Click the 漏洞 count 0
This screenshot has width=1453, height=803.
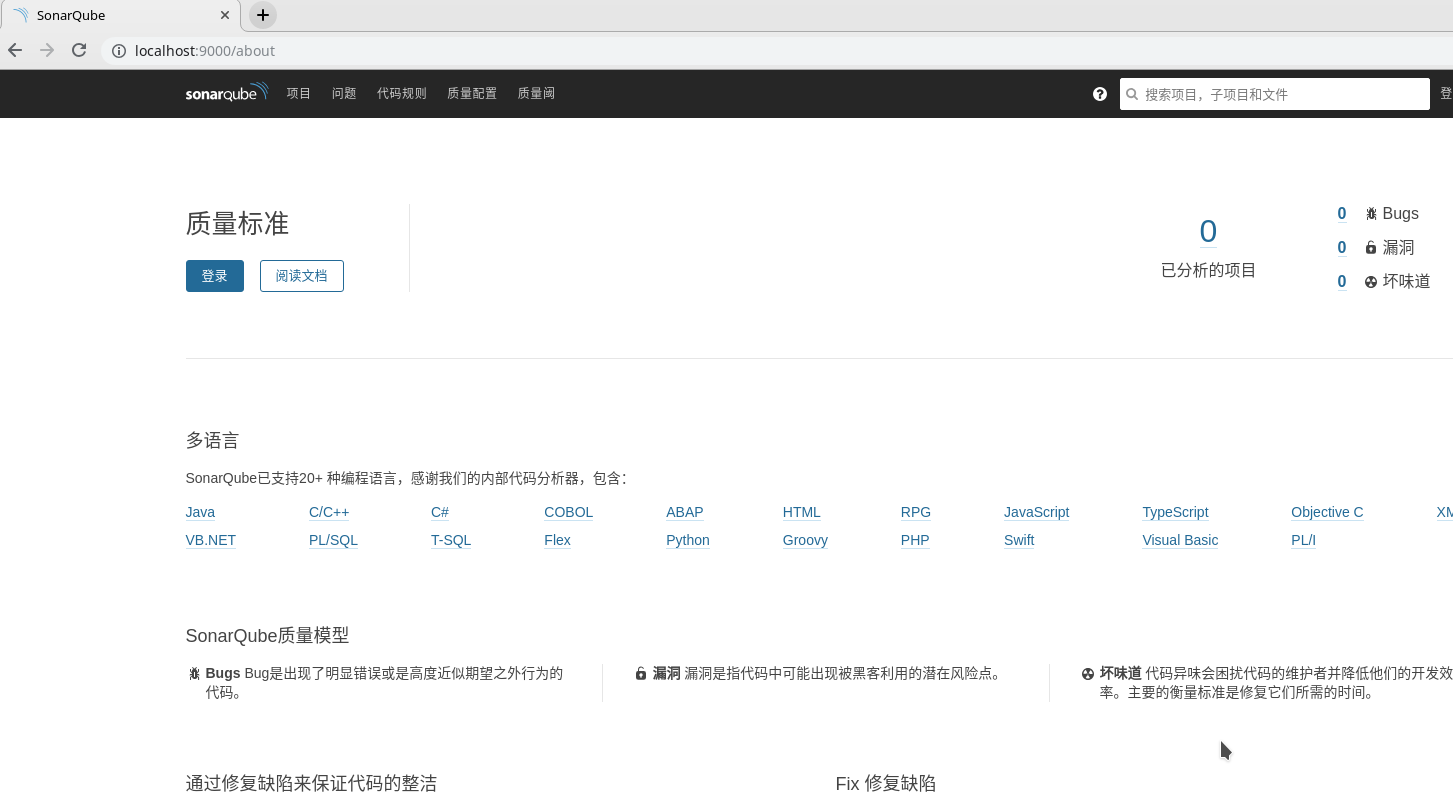(1342, 248)
